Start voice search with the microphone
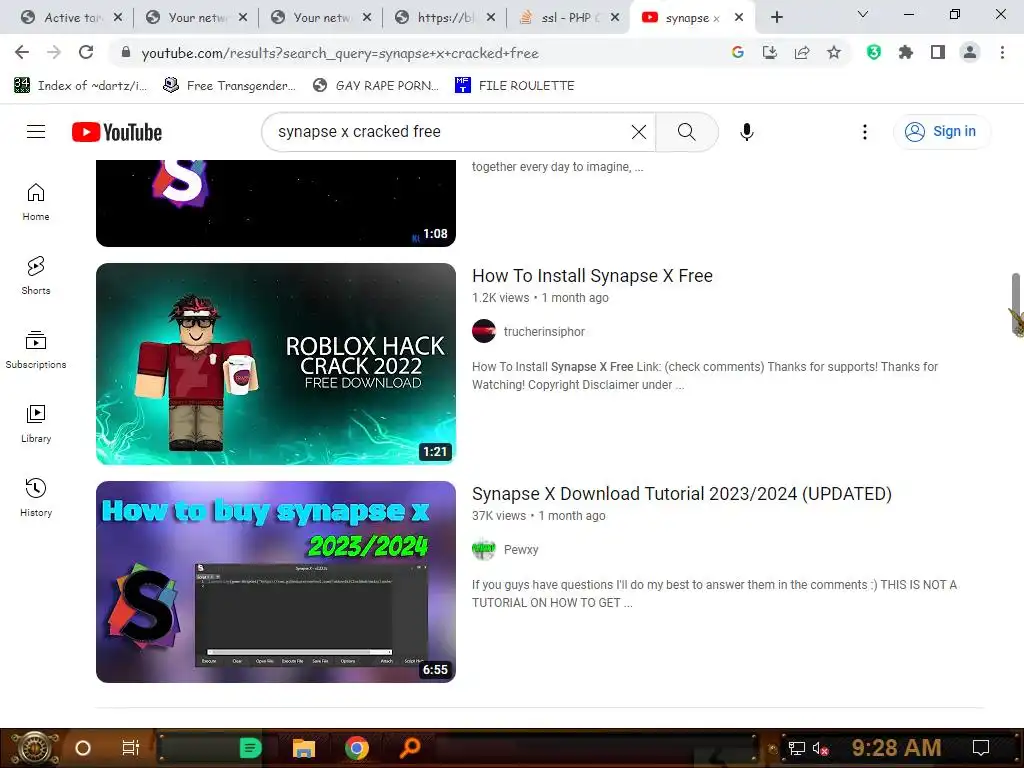Viewport: 1024px width, 768px height. (746, 132)
